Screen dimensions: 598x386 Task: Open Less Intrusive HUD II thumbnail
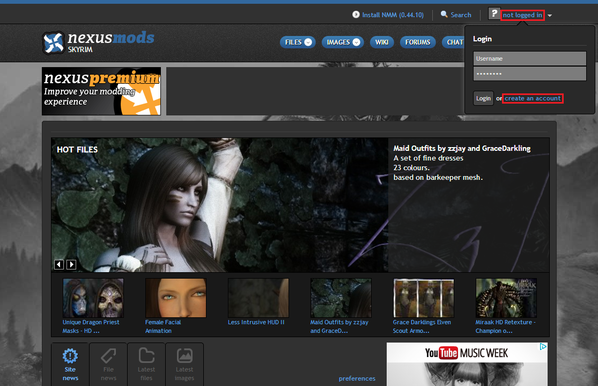(258, 298)
